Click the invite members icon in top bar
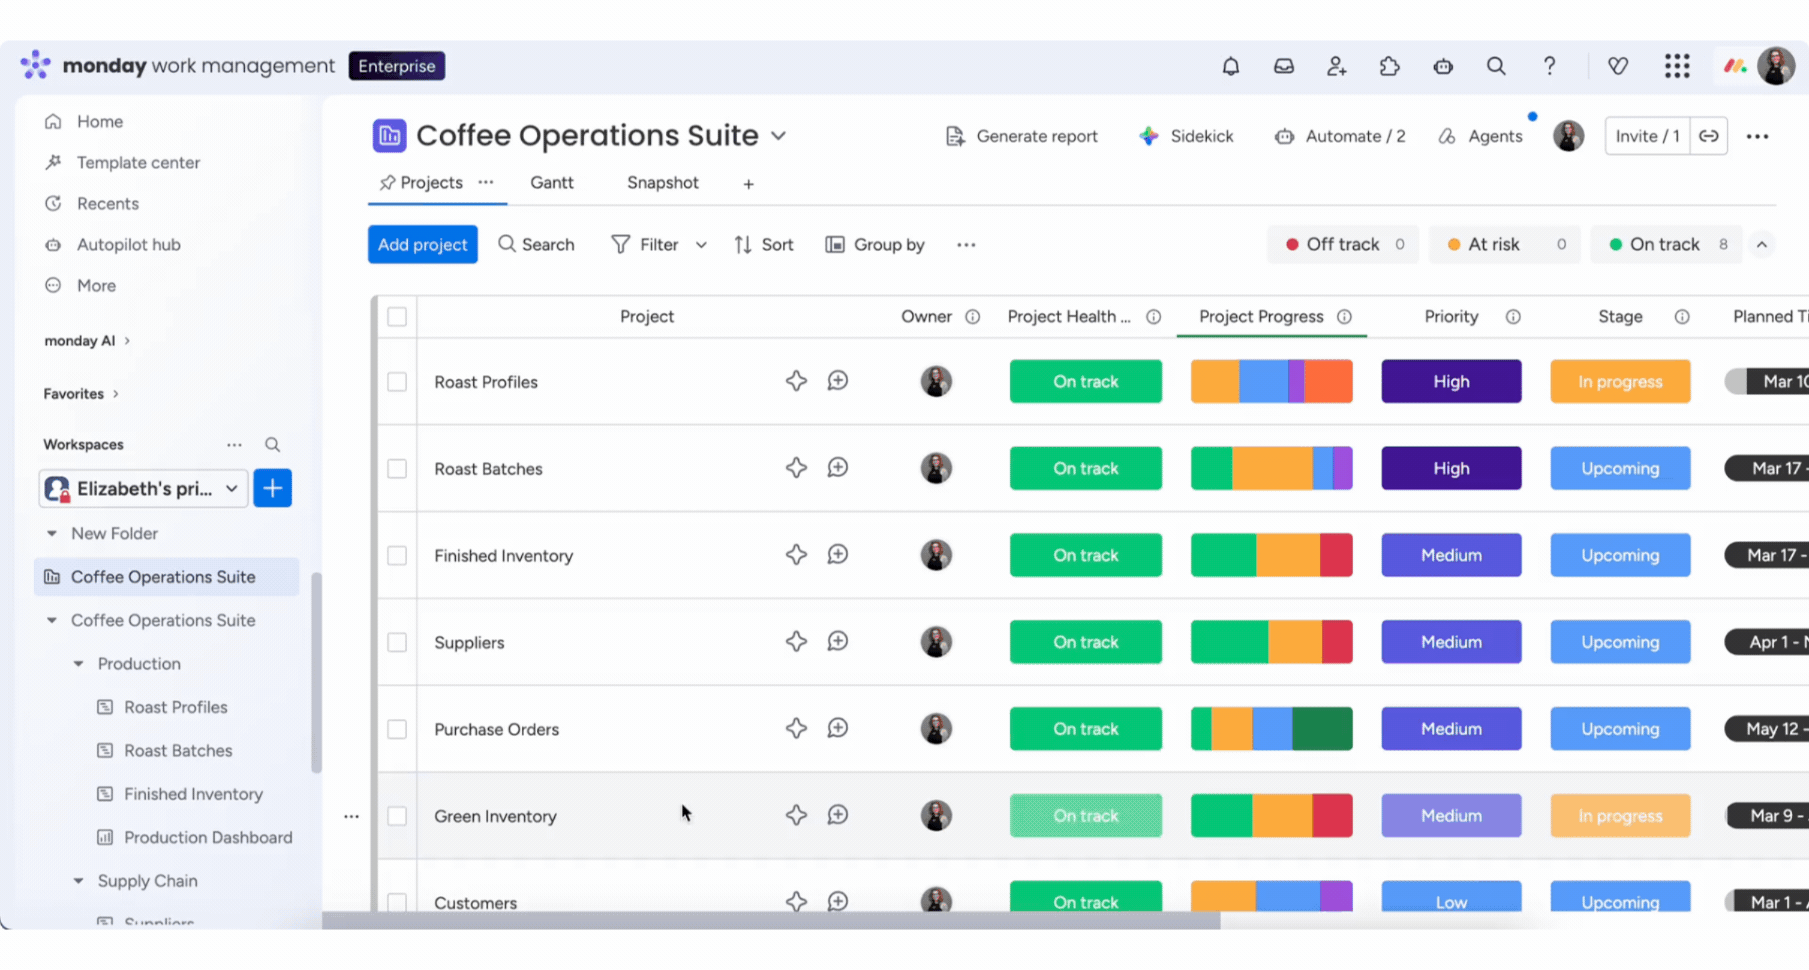 click(1336, 66)
